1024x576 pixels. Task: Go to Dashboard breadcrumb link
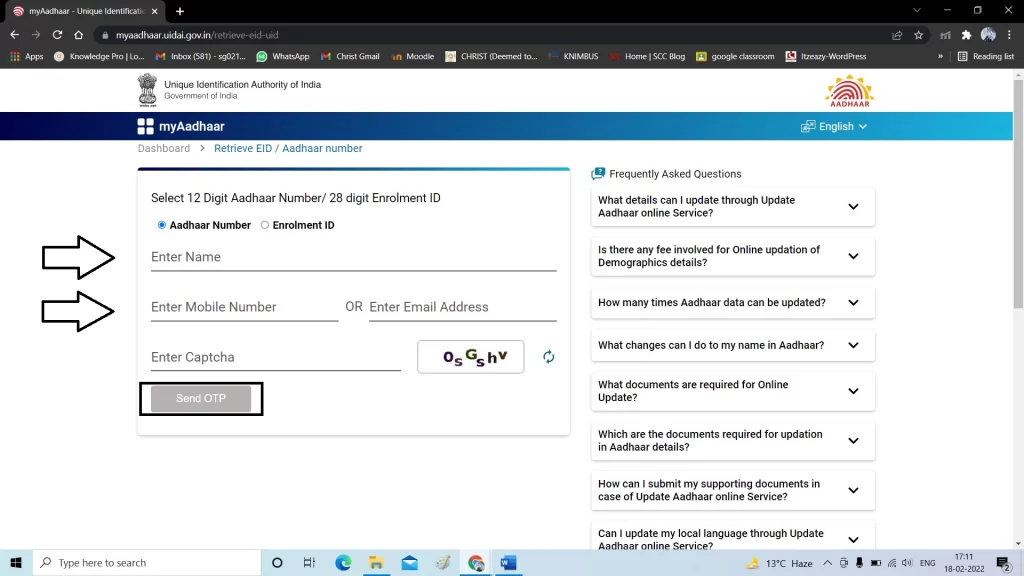point(164,148)
